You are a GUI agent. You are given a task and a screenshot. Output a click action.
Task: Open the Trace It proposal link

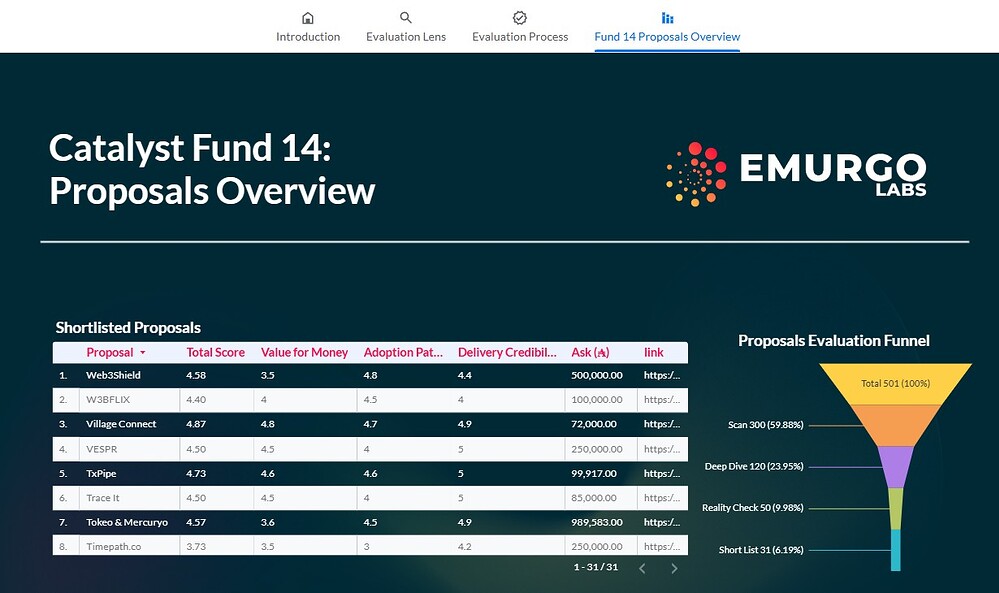pos(661,498)
